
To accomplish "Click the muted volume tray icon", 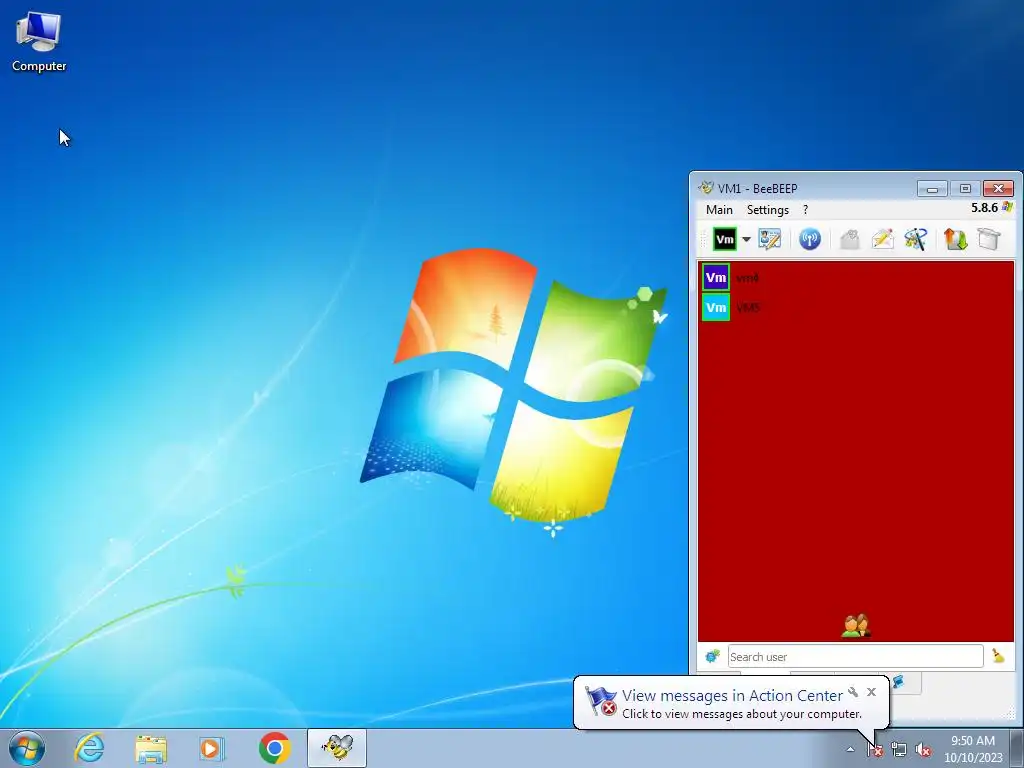I will [923, 750].
